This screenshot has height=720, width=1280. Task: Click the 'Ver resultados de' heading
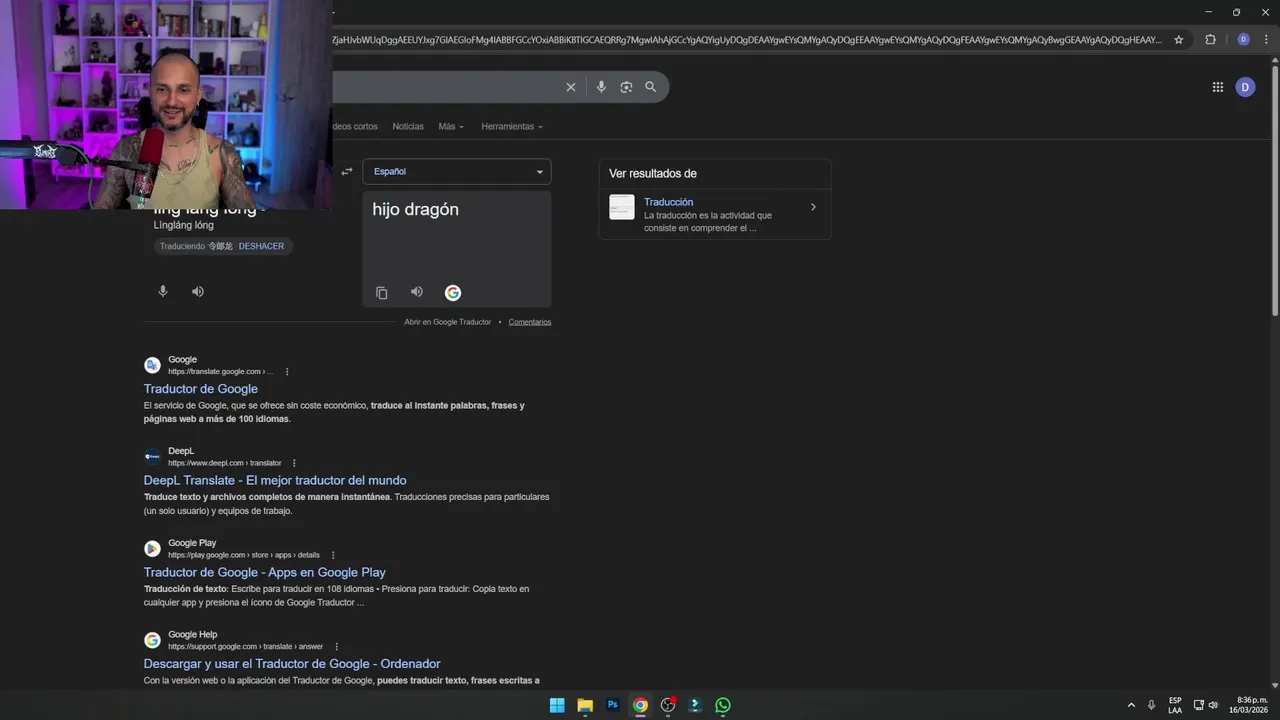click(653, 173)
